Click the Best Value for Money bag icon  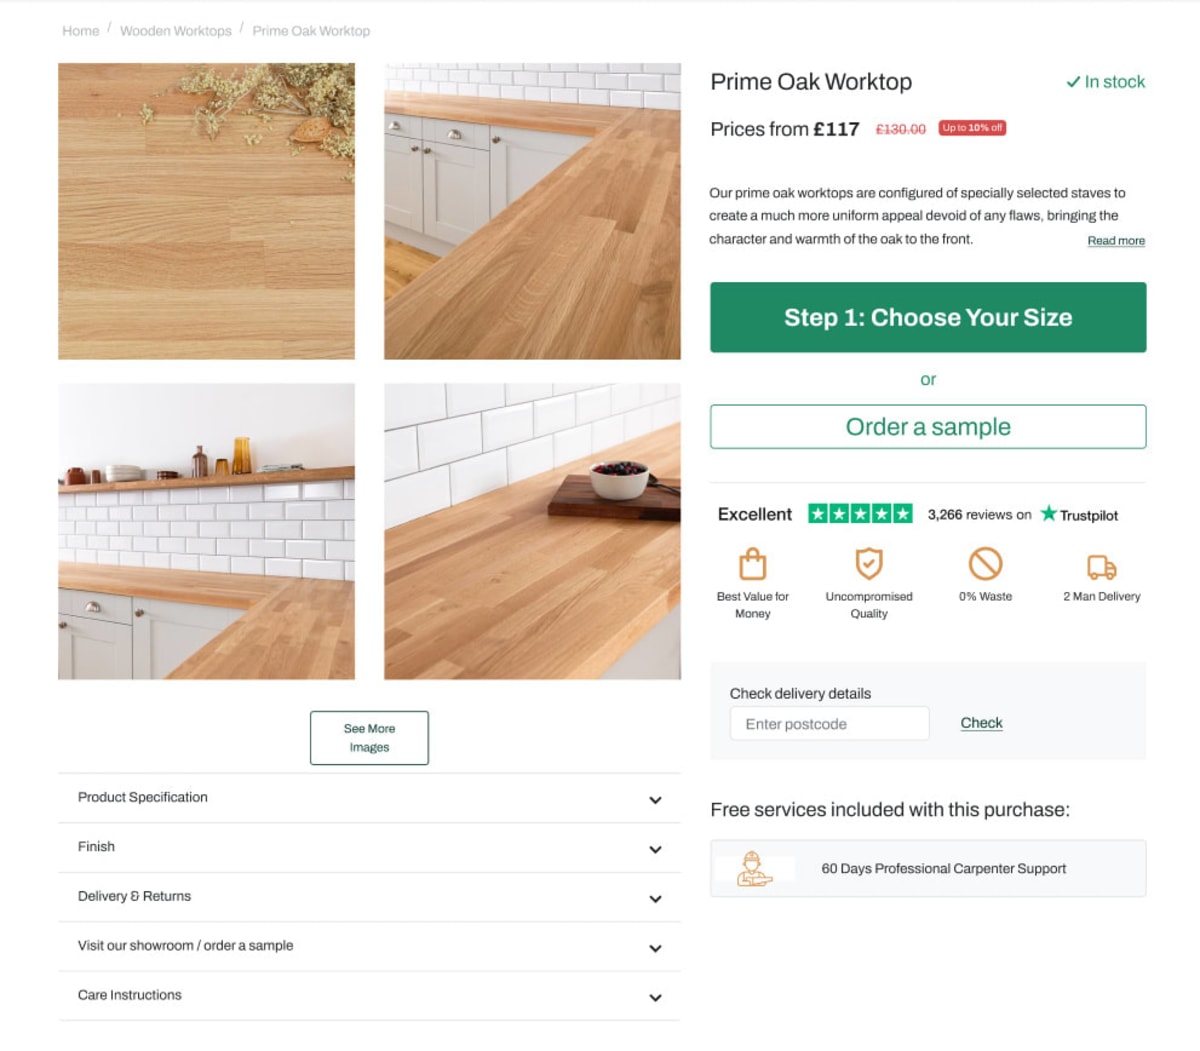point(752,564)
